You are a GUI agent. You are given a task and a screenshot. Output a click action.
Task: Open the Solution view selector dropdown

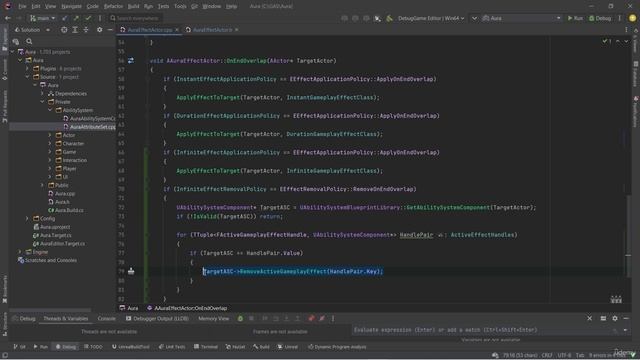click(x=32, y=30)
